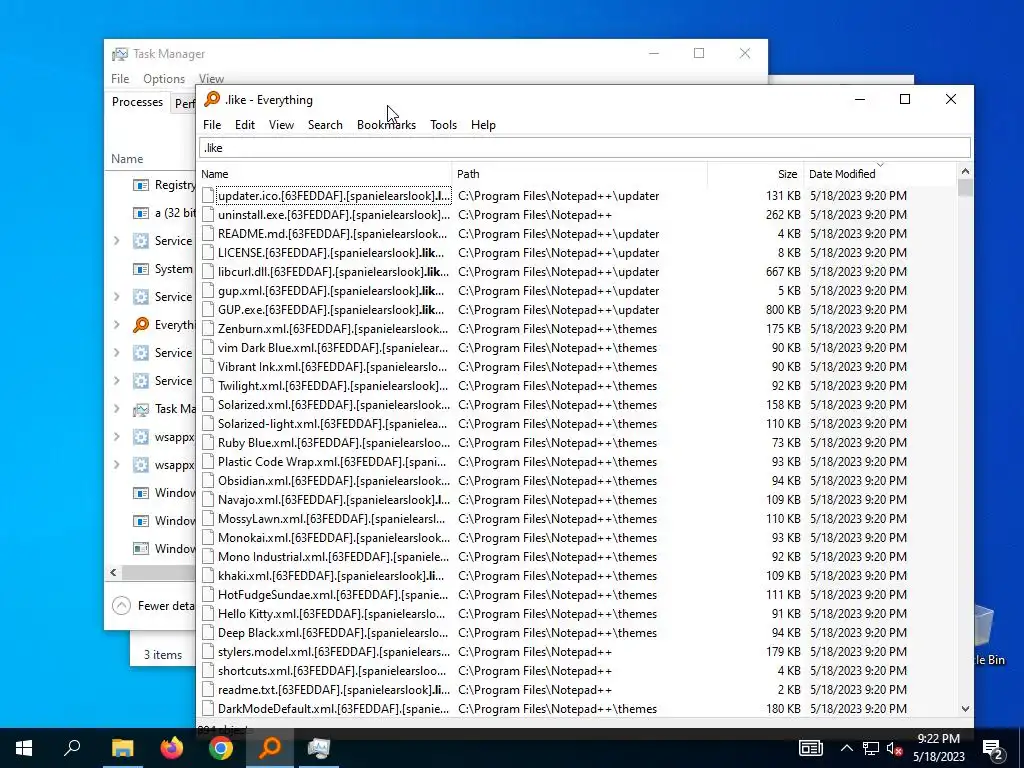This screenshot has height=768, width=1024.
Task: Click the file icon beside LICENSE result
Action: (208, 252)
